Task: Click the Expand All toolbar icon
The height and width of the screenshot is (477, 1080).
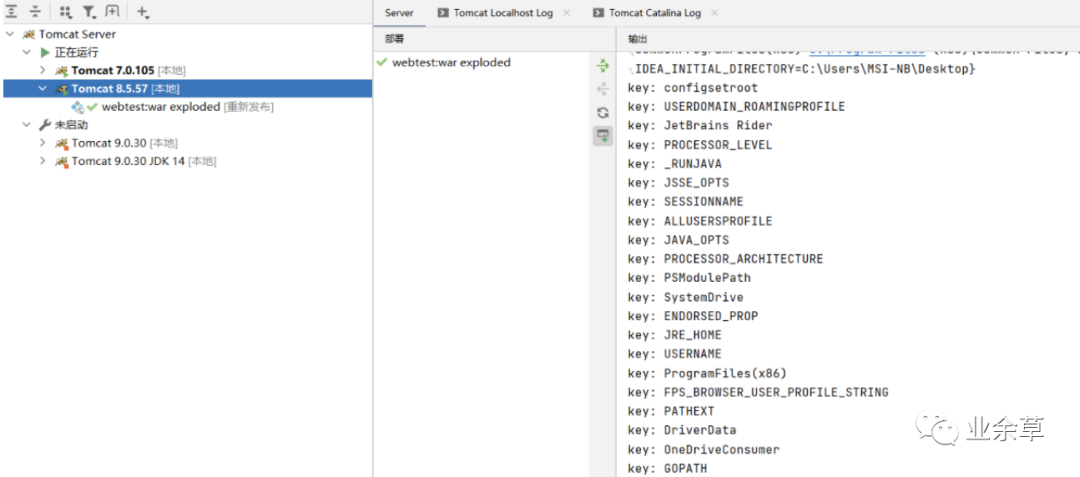Action: coord(12,12)
